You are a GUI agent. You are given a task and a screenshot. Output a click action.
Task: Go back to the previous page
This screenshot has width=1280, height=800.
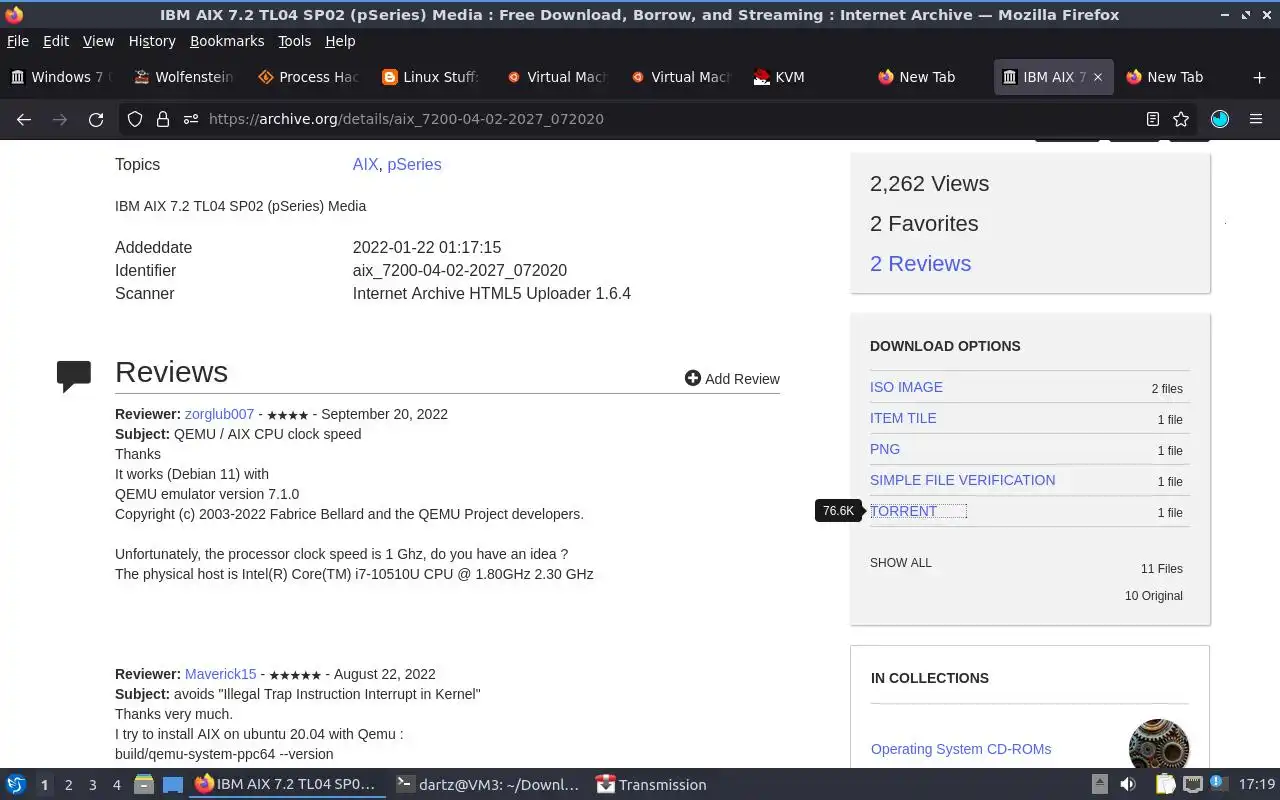tap(24, 119)
